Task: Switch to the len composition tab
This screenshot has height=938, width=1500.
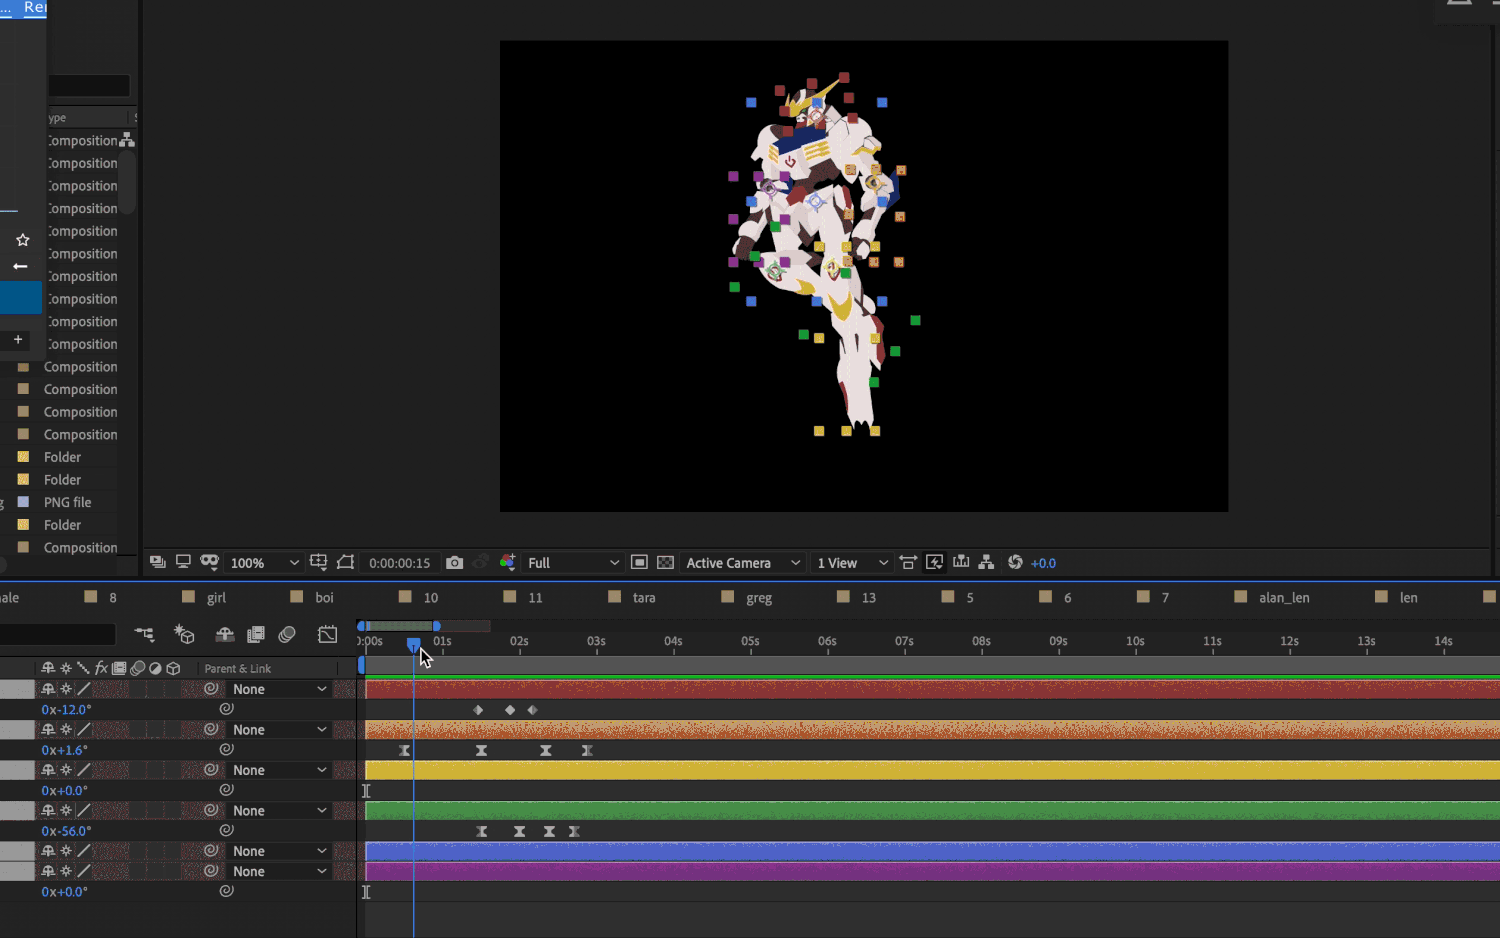Action: 1408,598
